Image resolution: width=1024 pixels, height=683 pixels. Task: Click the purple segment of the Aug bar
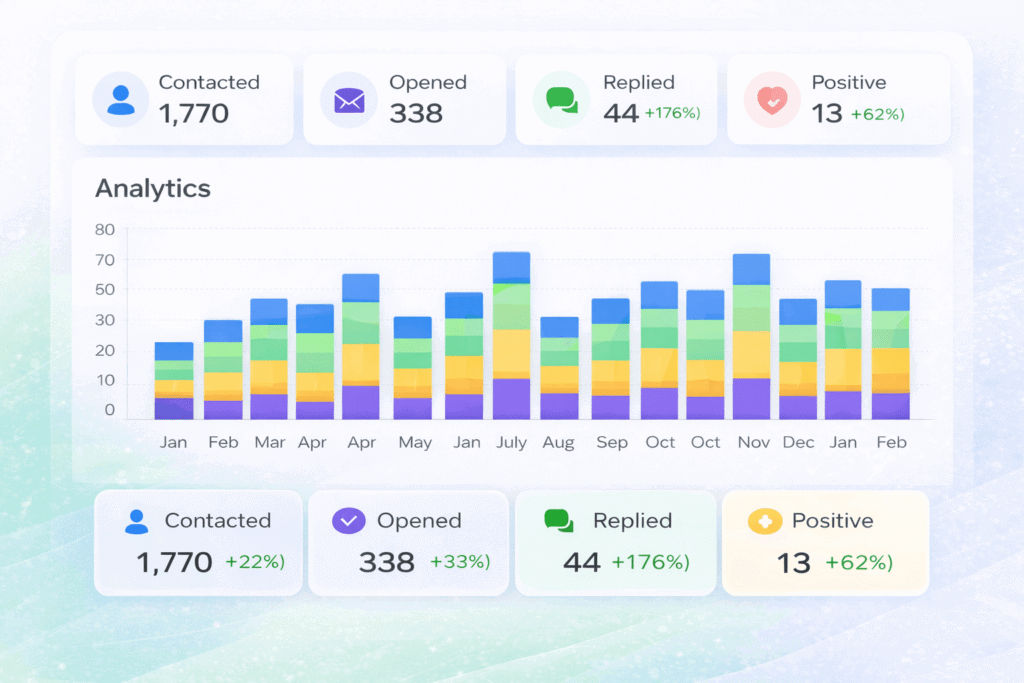click(559, 406)
